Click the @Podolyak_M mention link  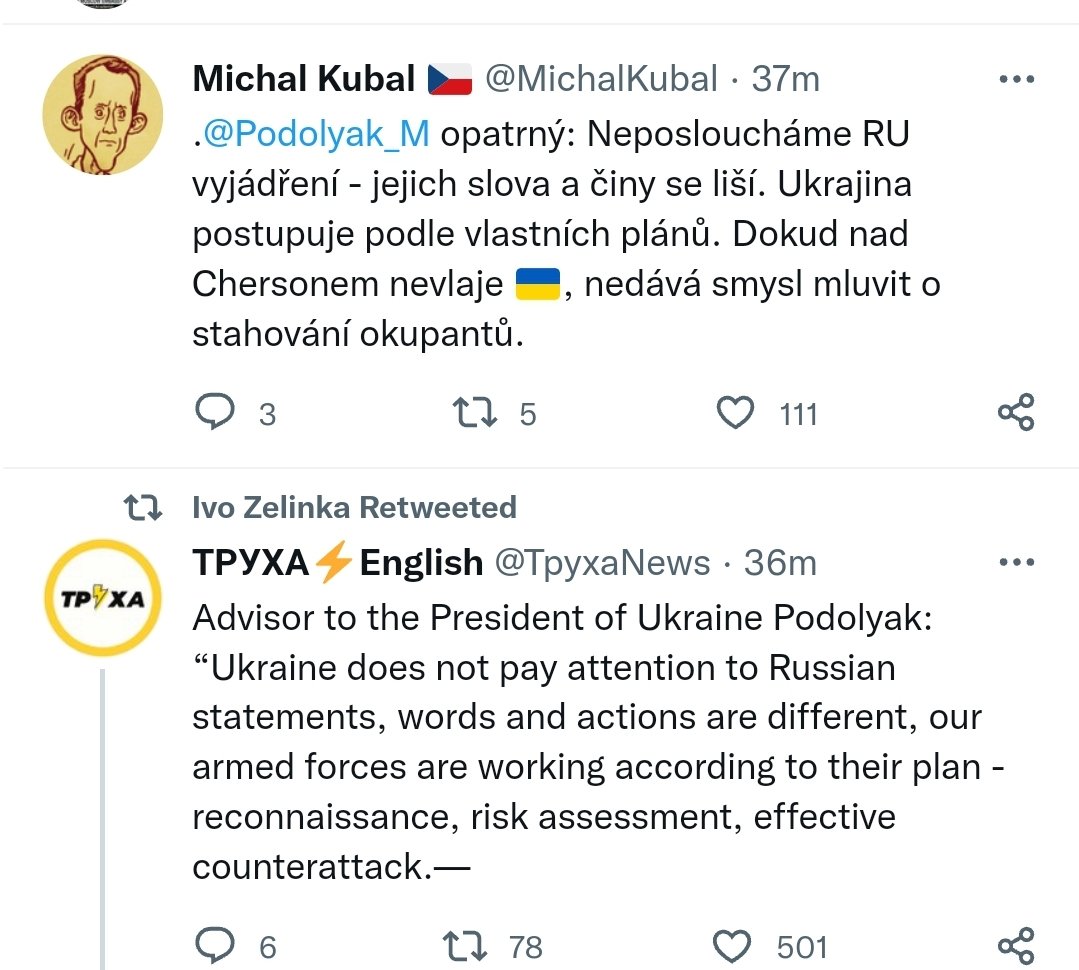tap(316, 134)
